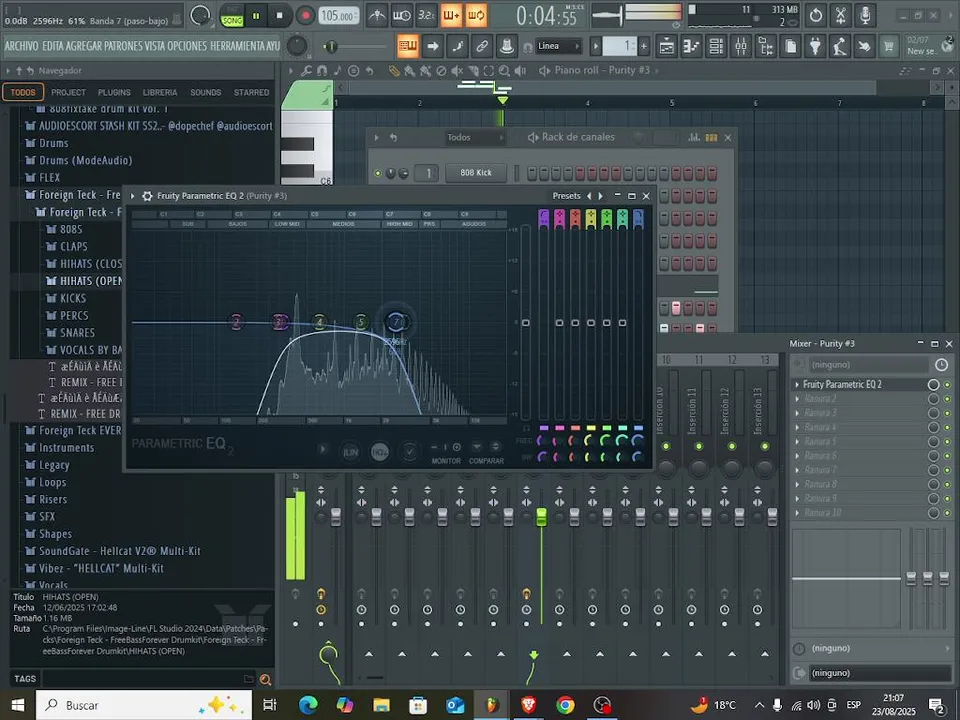Expand the Loops folder in browser
This screenshot has height=720, width=960.
pyautogui.click(x=51, y=482)
